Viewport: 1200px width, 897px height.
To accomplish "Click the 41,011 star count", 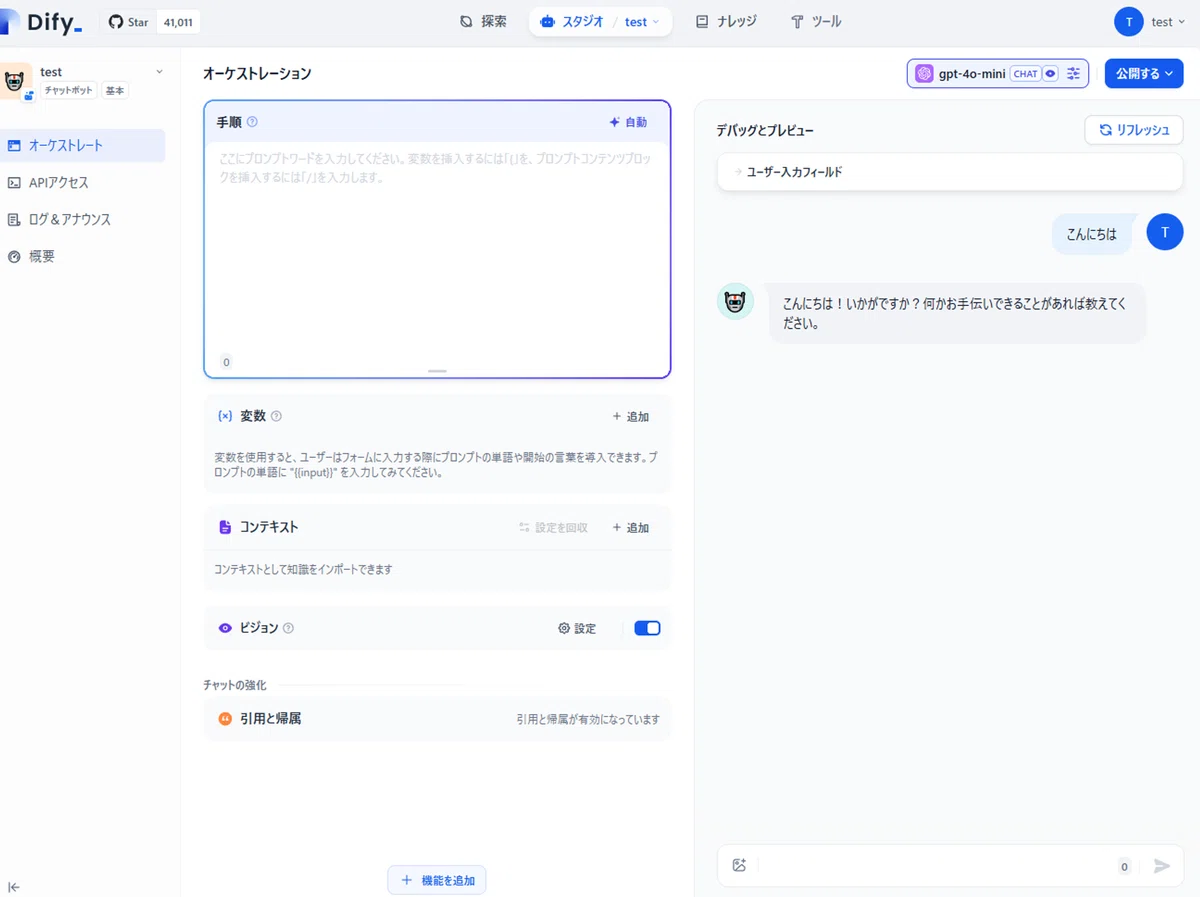I will [177, 22].
